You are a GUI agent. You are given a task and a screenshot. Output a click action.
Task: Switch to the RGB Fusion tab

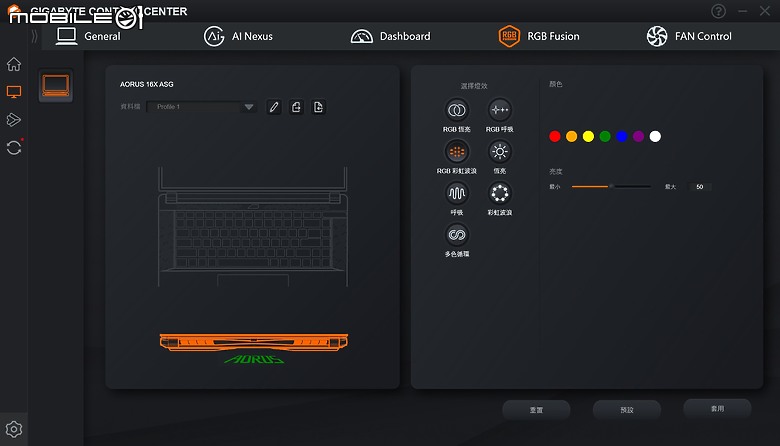(539, 36)
